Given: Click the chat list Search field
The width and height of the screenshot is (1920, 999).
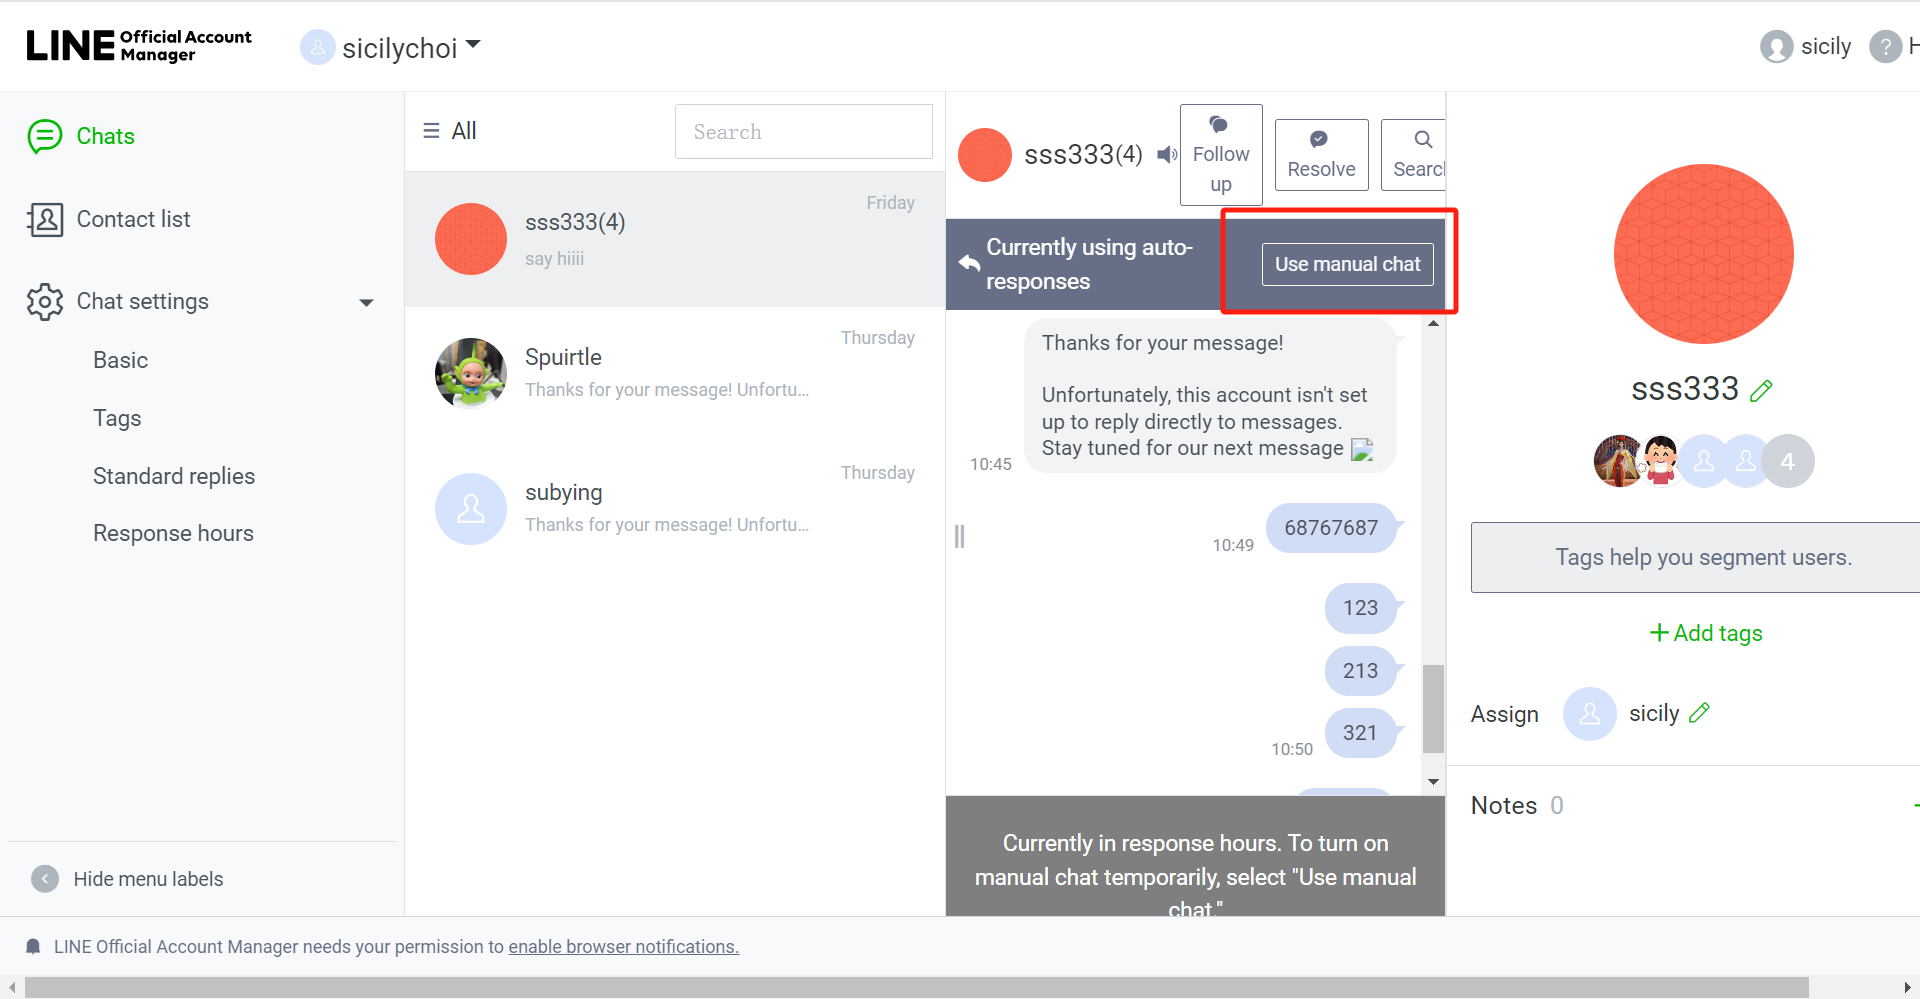Looking at the screenshot, I should (x=803, y=131).
